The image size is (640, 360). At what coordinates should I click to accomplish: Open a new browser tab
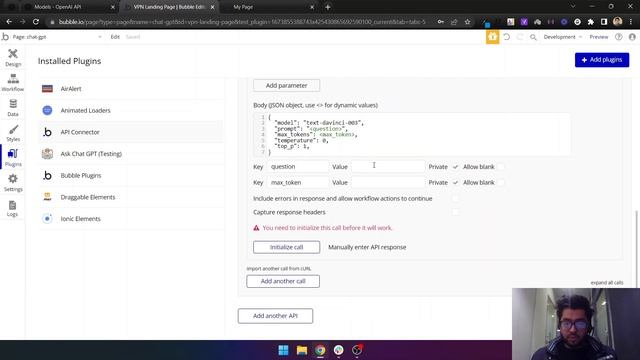click(328, 7)
